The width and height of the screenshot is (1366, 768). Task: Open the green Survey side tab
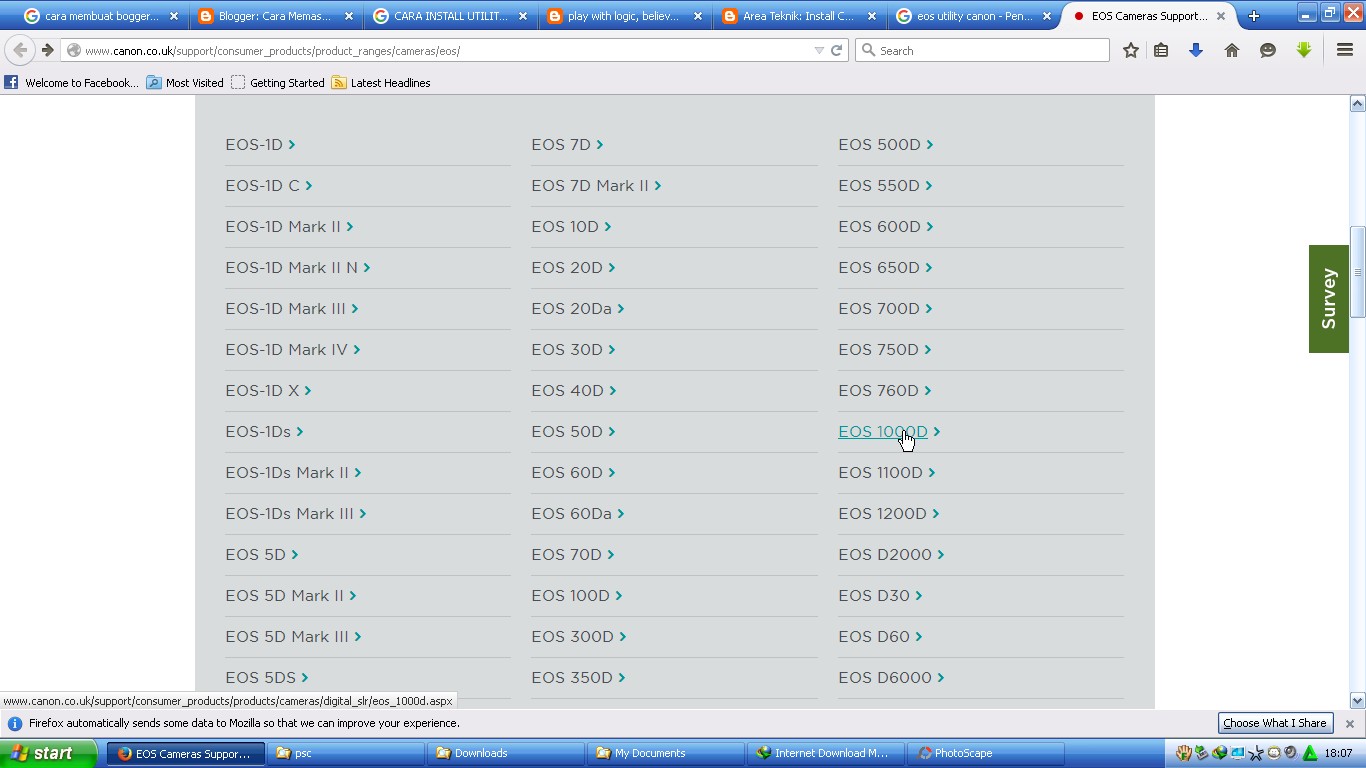1329,299
